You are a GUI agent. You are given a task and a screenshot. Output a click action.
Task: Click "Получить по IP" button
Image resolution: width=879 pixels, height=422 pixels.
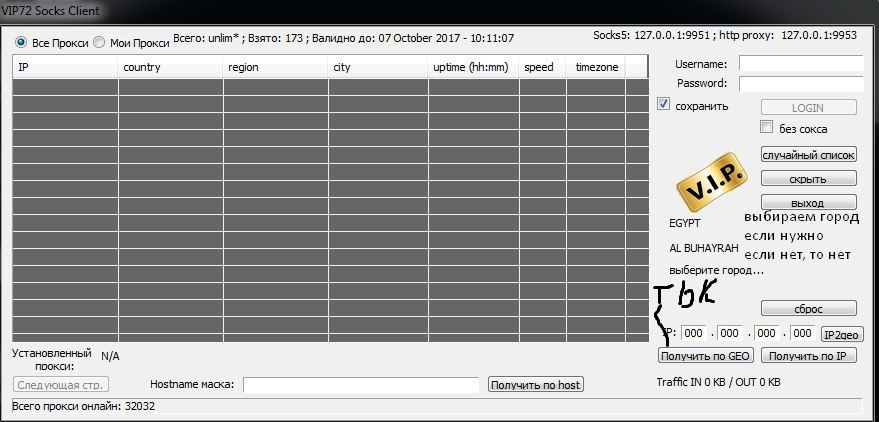[x=809, y=355]
